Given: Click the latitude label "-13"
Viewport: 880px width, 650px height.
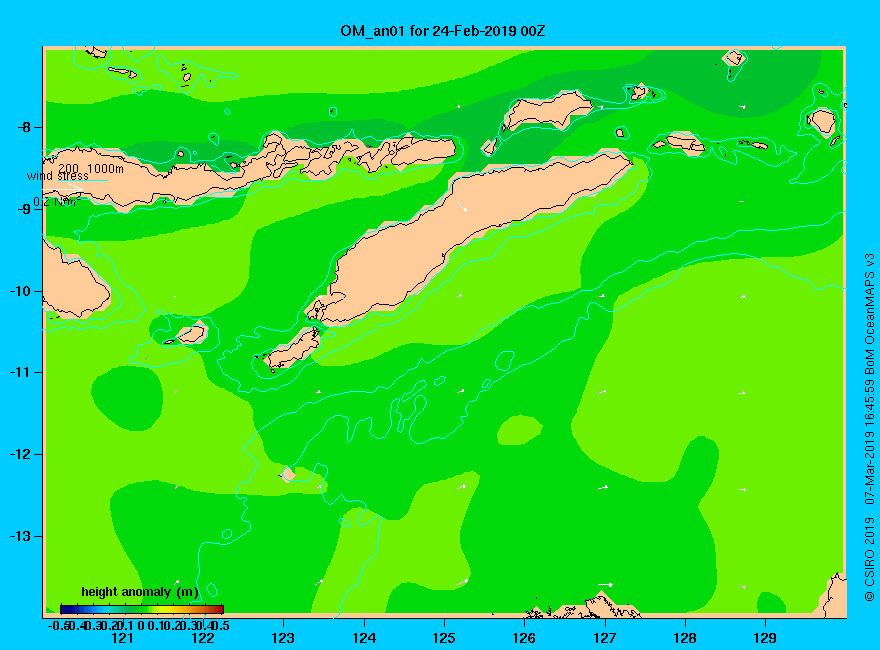Looking at the screenshot, I should pos(20,536).
